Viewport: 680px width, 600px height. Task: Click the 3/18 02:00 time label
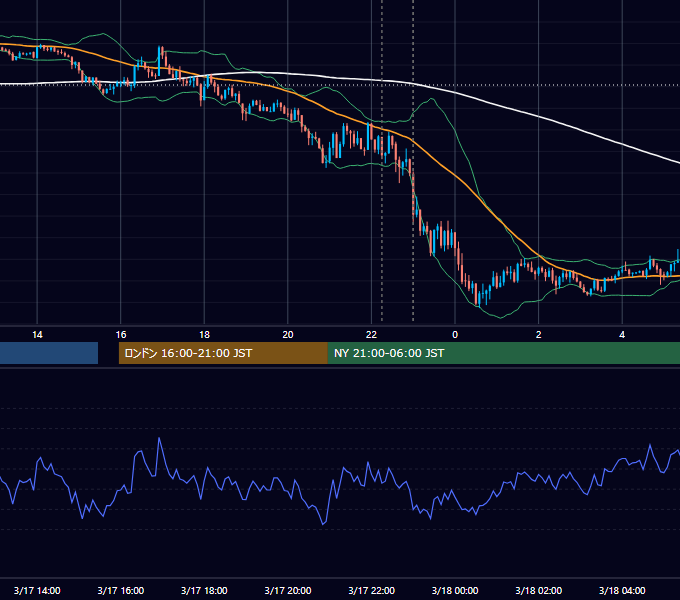pyautogui.click(x=539, y=590)
